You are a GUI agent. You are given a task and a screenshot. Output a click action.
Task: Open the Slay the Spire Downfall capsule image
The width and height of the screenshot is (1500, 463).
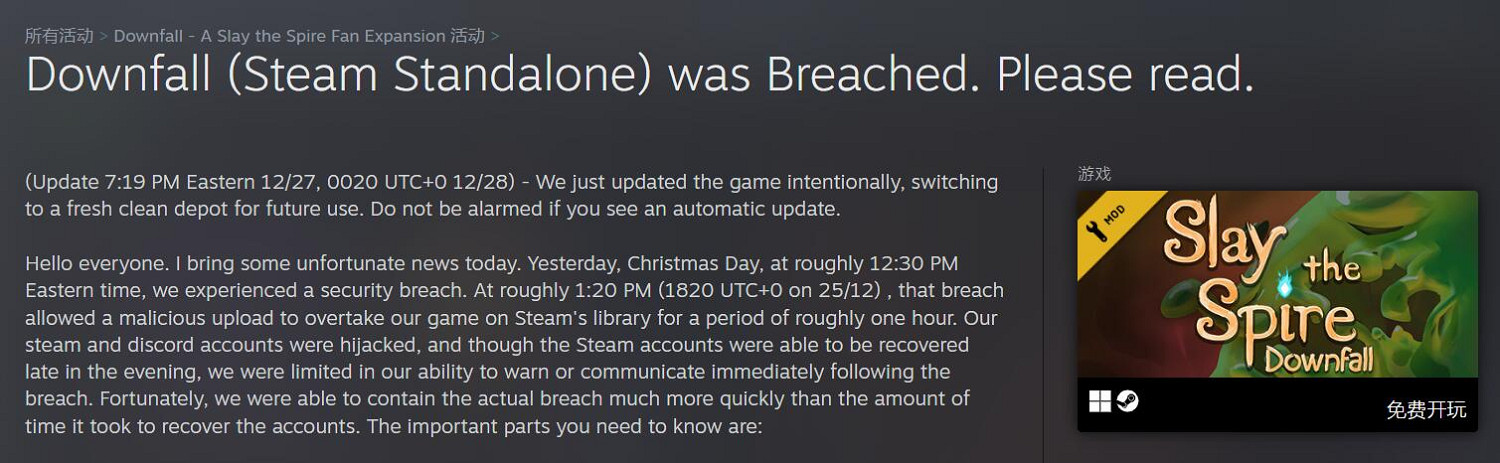click(x=1276, y=284)
